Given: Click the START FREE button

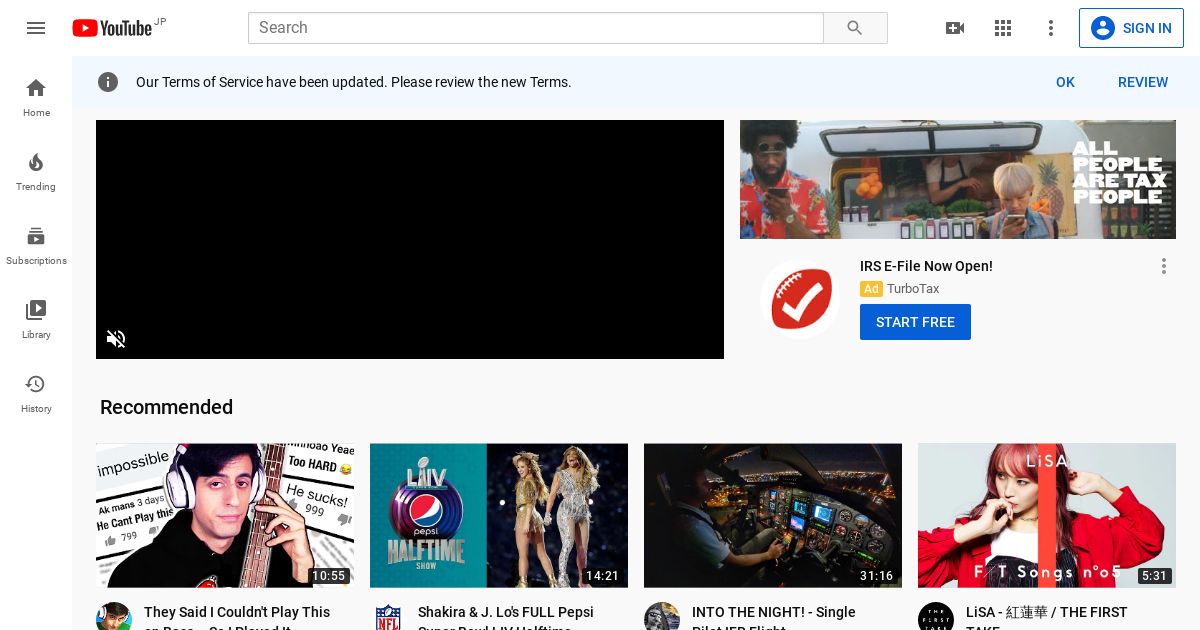Looking at the screenshot, I should coord(915,322).
